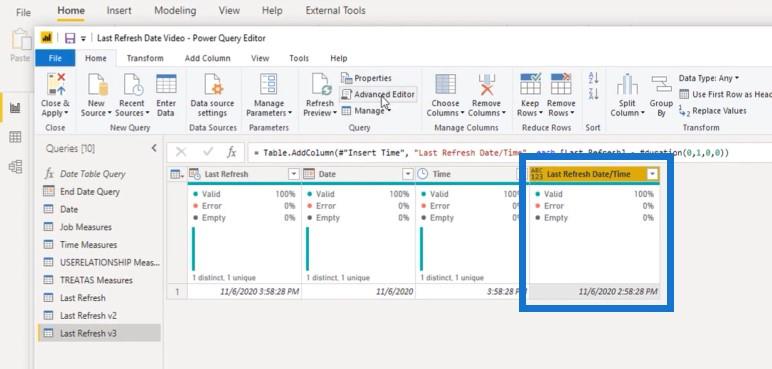Image resolution: width=772 pixels, height=369 pixels.
Task: Change Time column data type icon
Action: (422, 174)
